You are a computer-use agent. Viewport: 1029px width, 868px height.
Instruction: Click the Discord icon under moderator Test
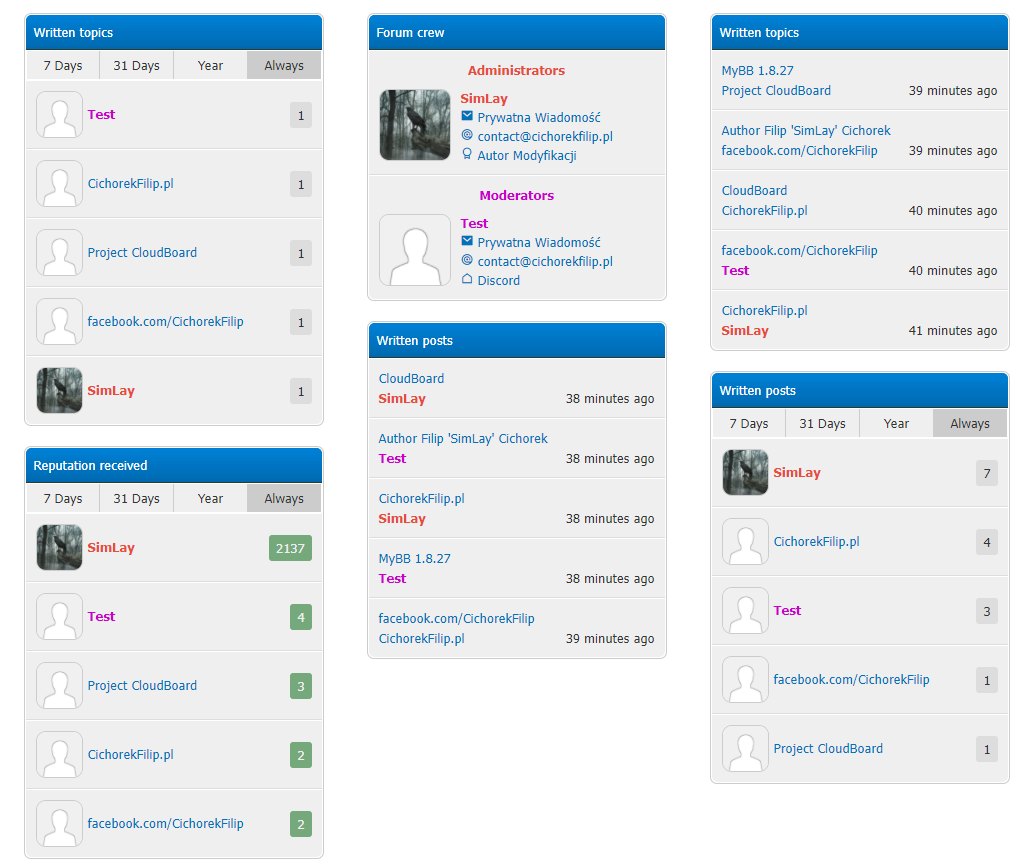pyautogui.click(x=467, y=279)
